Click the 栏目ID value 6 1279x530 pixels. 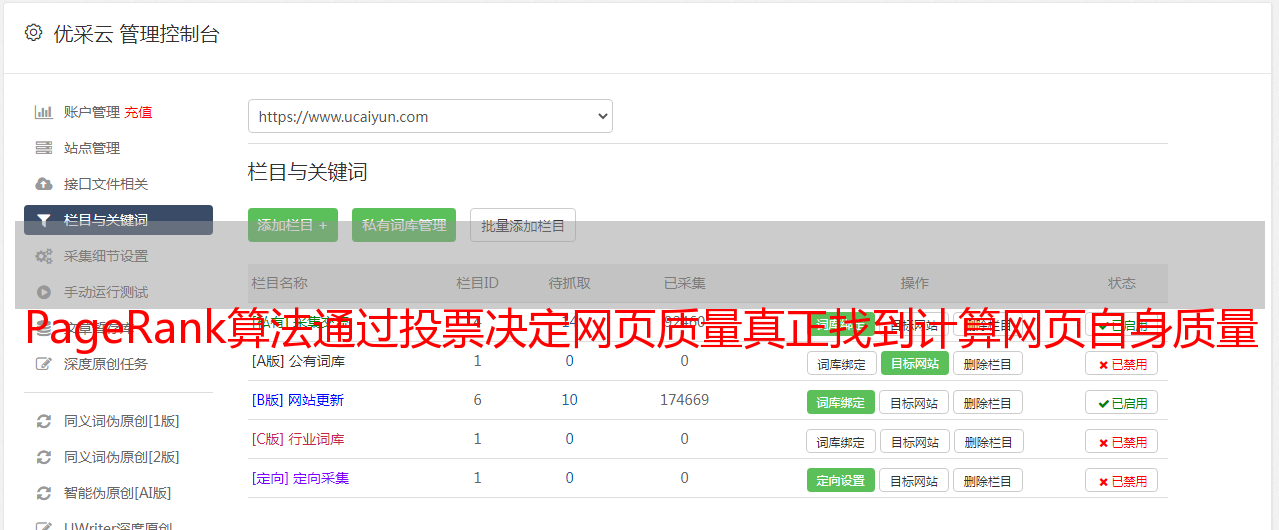click(477, 400)
